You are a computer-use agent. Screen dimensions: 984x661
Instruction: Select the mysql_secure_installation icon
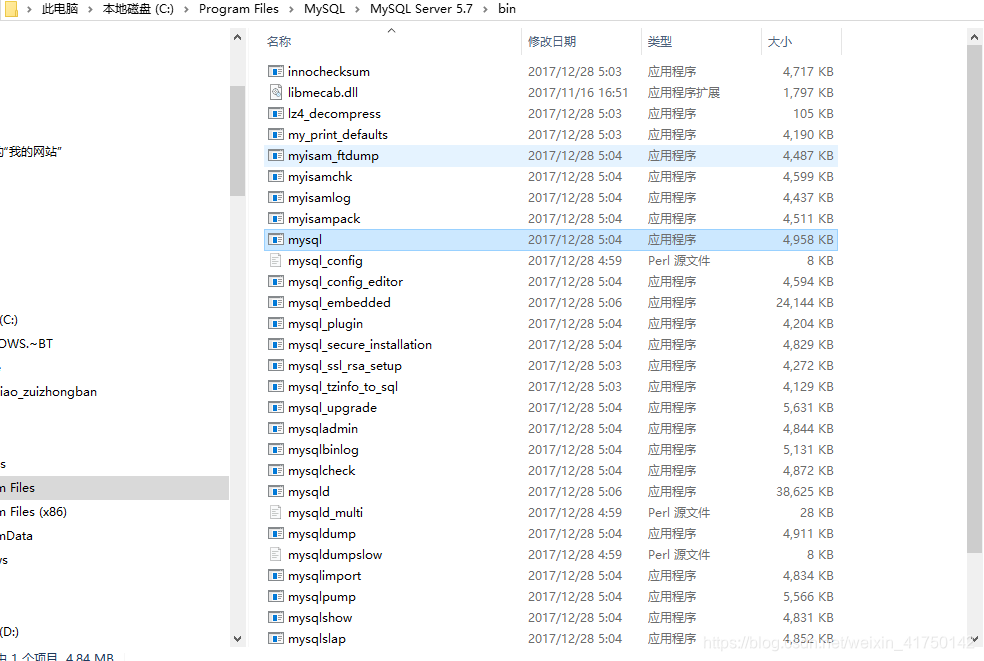[275, 344]
